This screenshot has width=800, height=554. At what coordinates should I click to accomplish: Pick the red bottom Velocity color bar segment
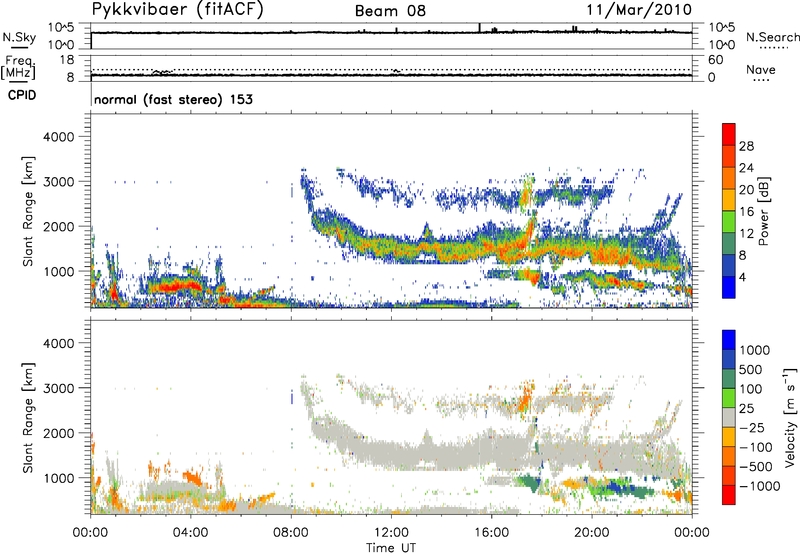click(x=729, y=495)
